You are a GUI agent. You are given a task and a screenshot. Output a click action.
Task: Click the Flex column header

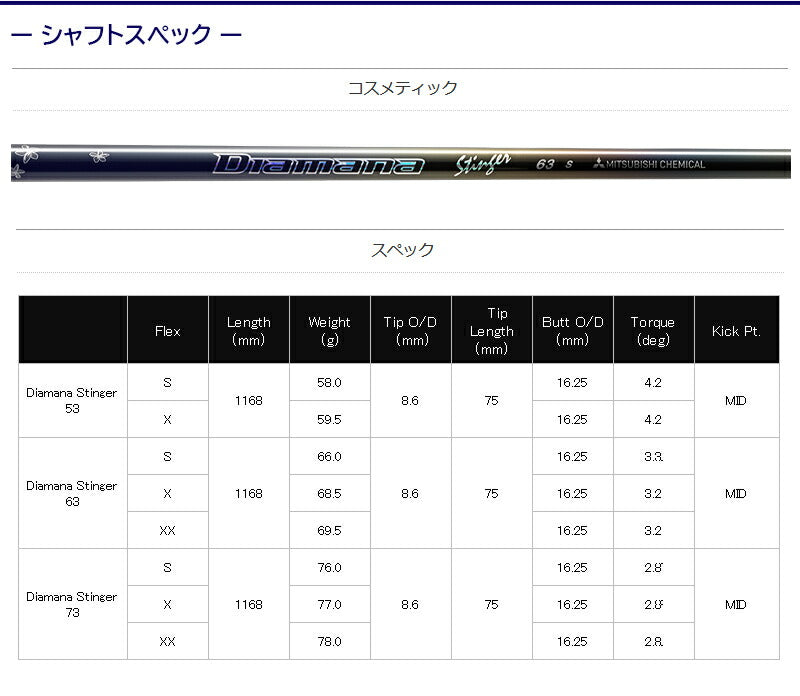coord(168,330)
